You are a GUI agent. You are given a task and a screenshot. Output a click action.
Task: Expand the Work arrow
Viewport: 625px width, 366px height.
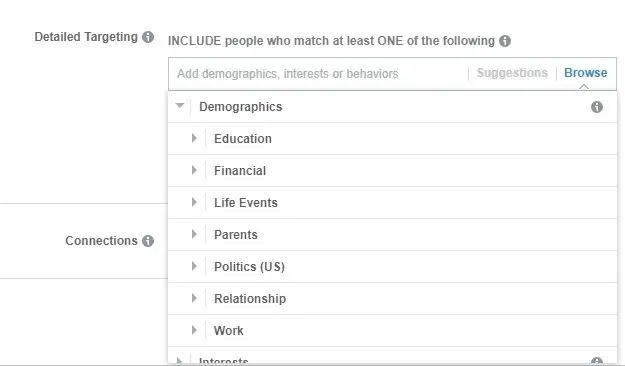pos(194,330)
